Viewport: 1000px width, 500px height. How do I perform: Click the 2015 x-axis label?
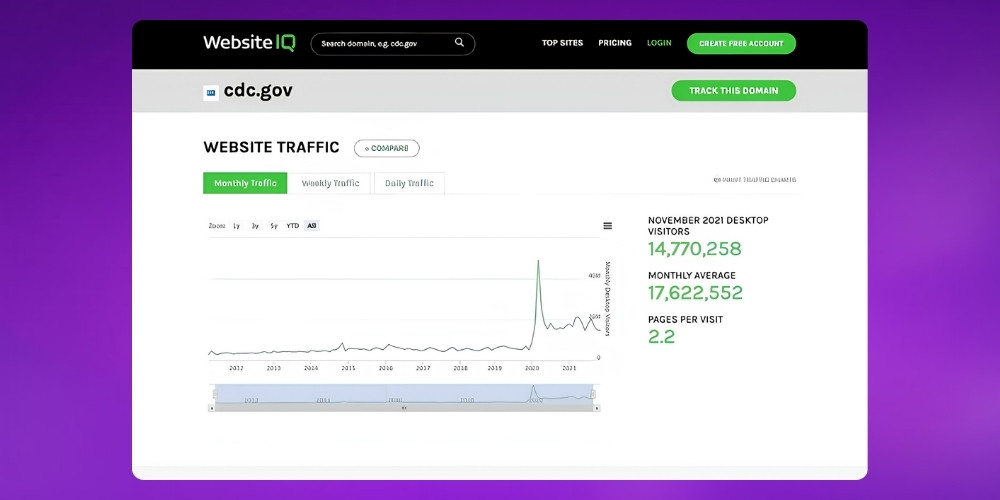coord(348,368)
